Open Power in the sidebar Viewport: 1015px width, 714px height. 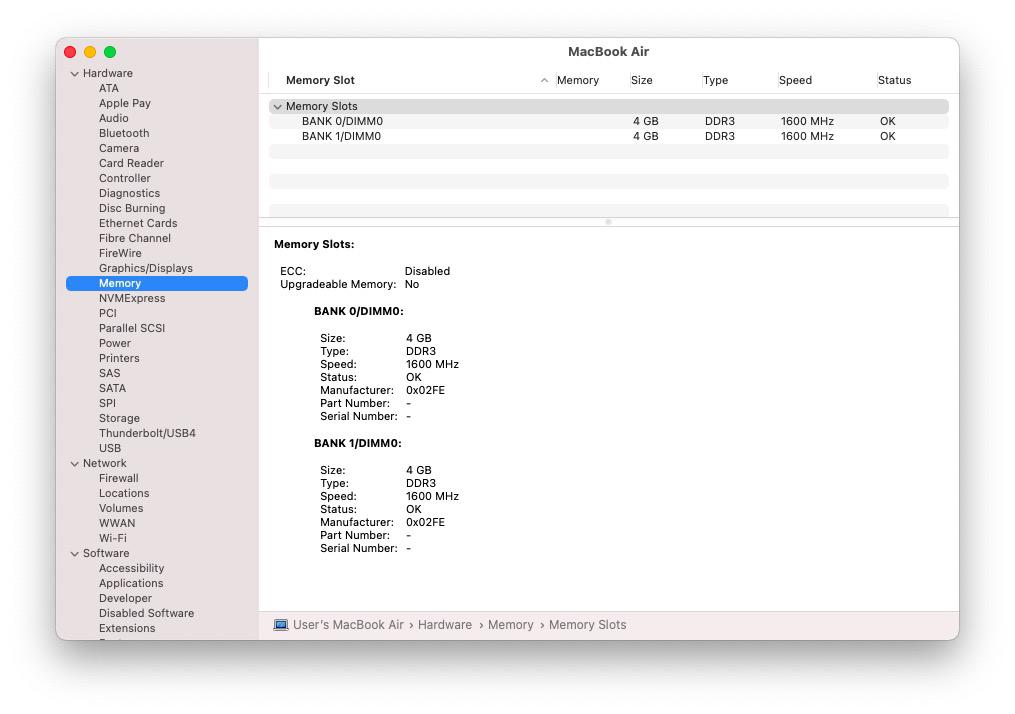pyautogui.click(x=115, y=343)
